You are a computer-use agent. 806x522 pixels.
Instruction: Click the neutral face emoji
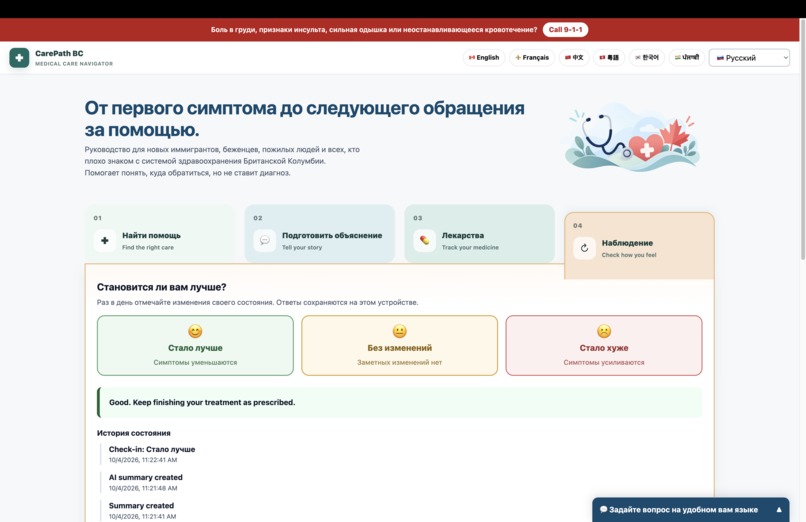pyautogui.click(x=399, y=331)
